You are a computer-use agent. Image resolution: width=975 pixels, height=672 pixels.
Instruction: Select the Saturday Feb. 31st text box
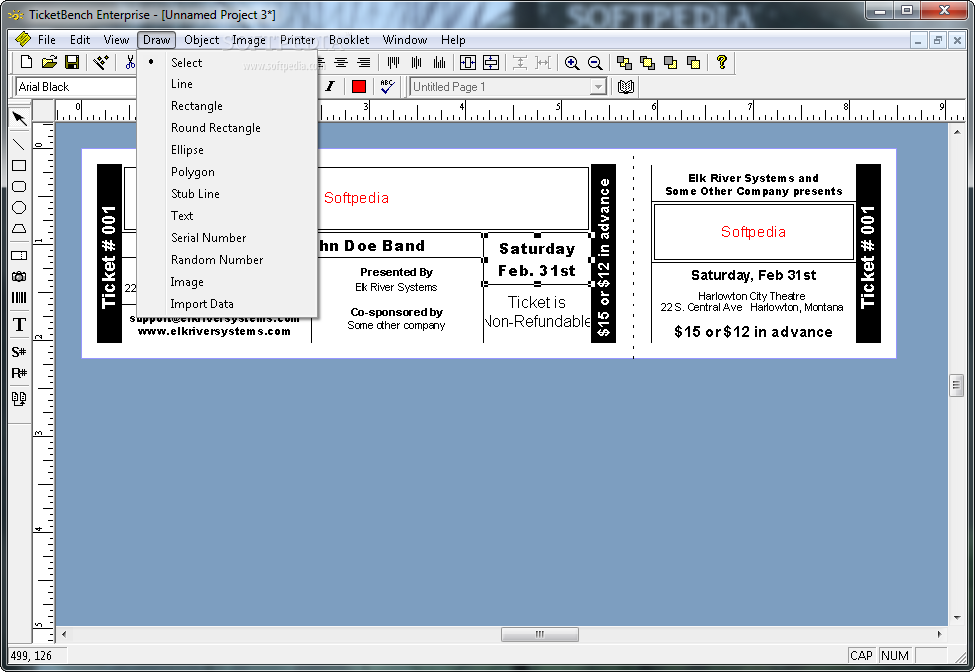[x=538, y=259]
